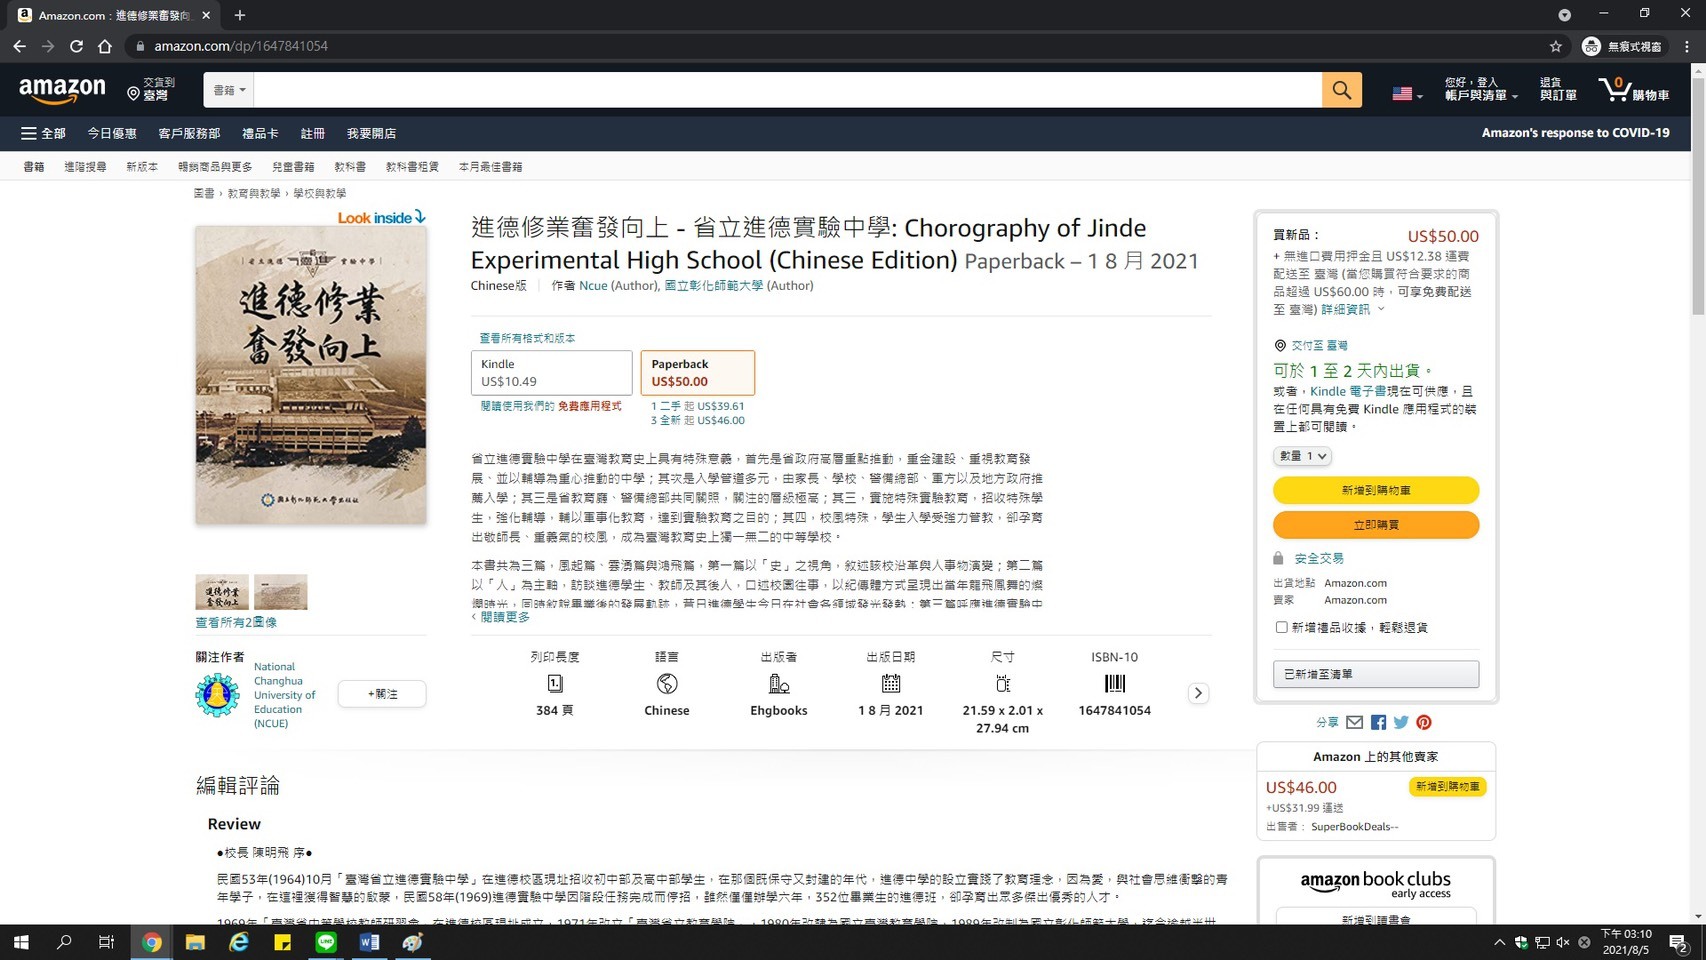Go to browser home icon
1706x960 pixels.
[x=104, y=46]
